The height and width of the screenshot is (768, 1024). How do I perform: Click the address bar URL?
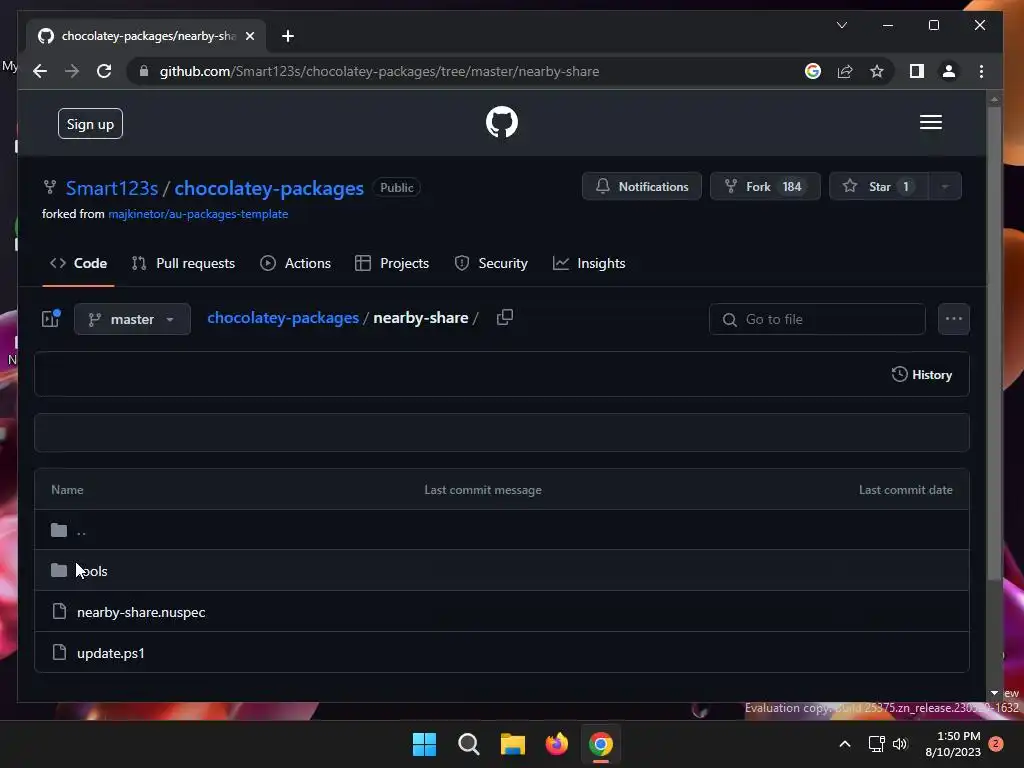(x=379, y=71)
